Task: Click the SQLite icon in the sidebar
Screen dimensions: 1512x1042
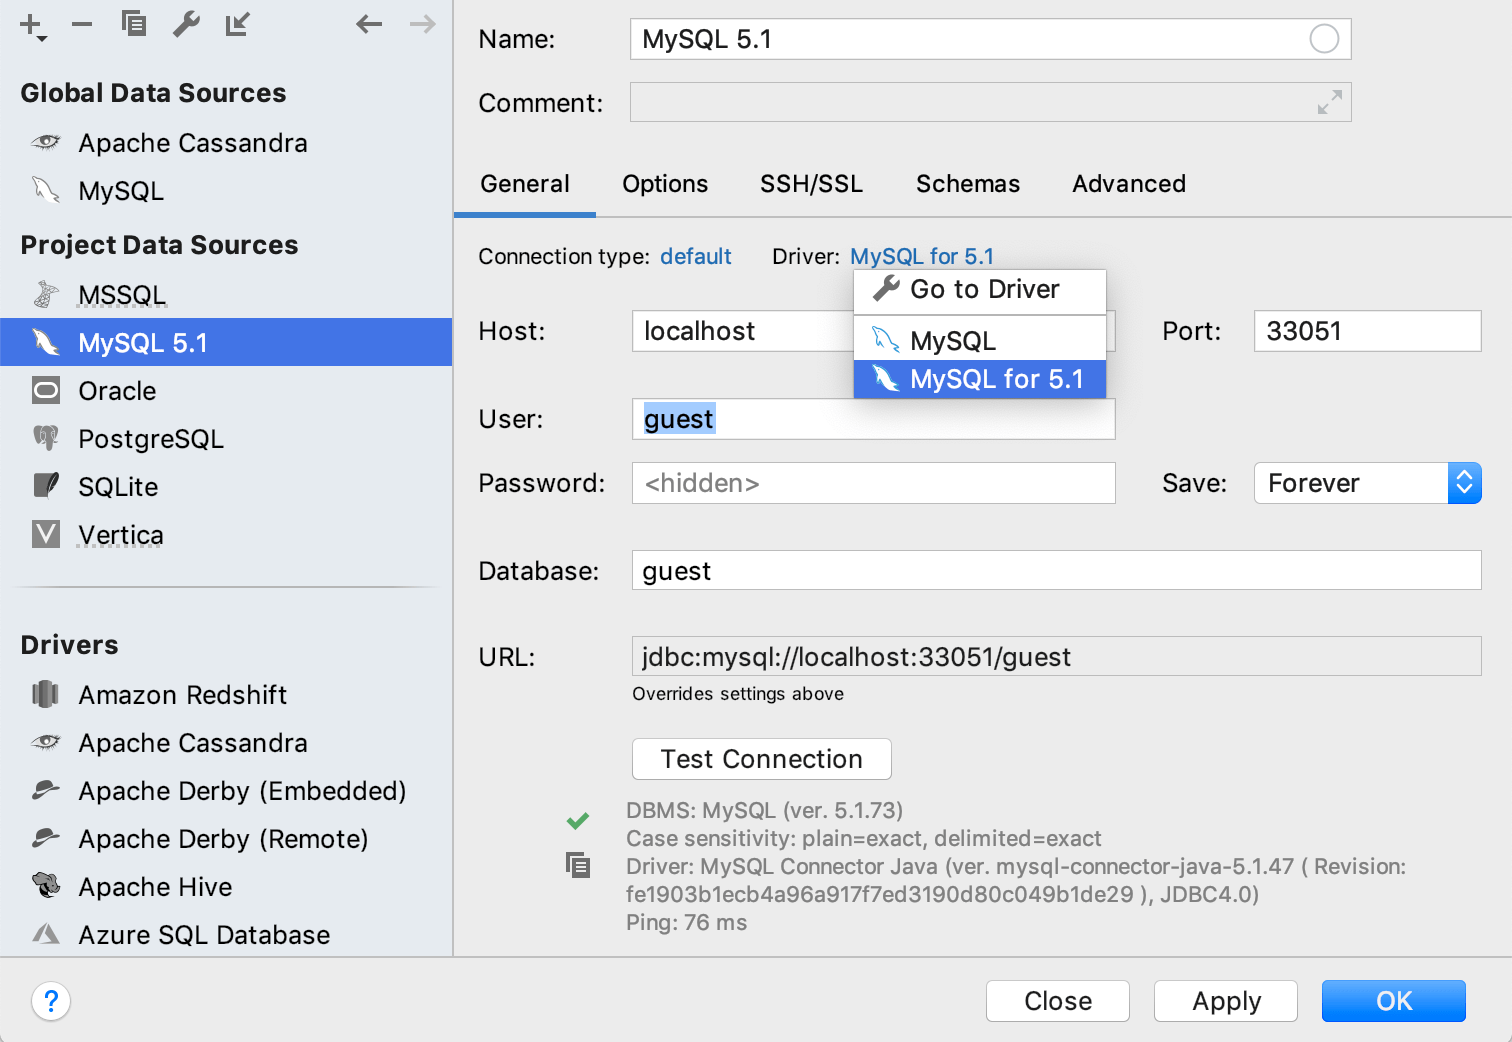Action: tap(46, 486)
